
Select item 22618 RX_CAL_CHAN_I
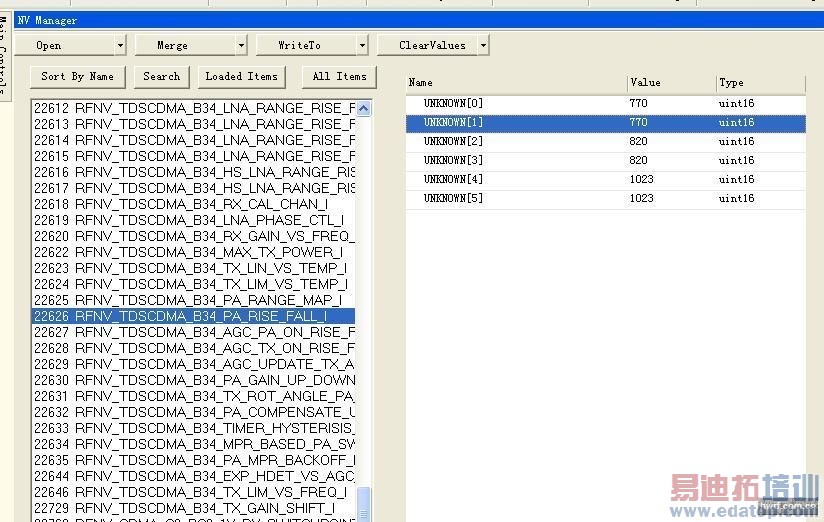194,204
